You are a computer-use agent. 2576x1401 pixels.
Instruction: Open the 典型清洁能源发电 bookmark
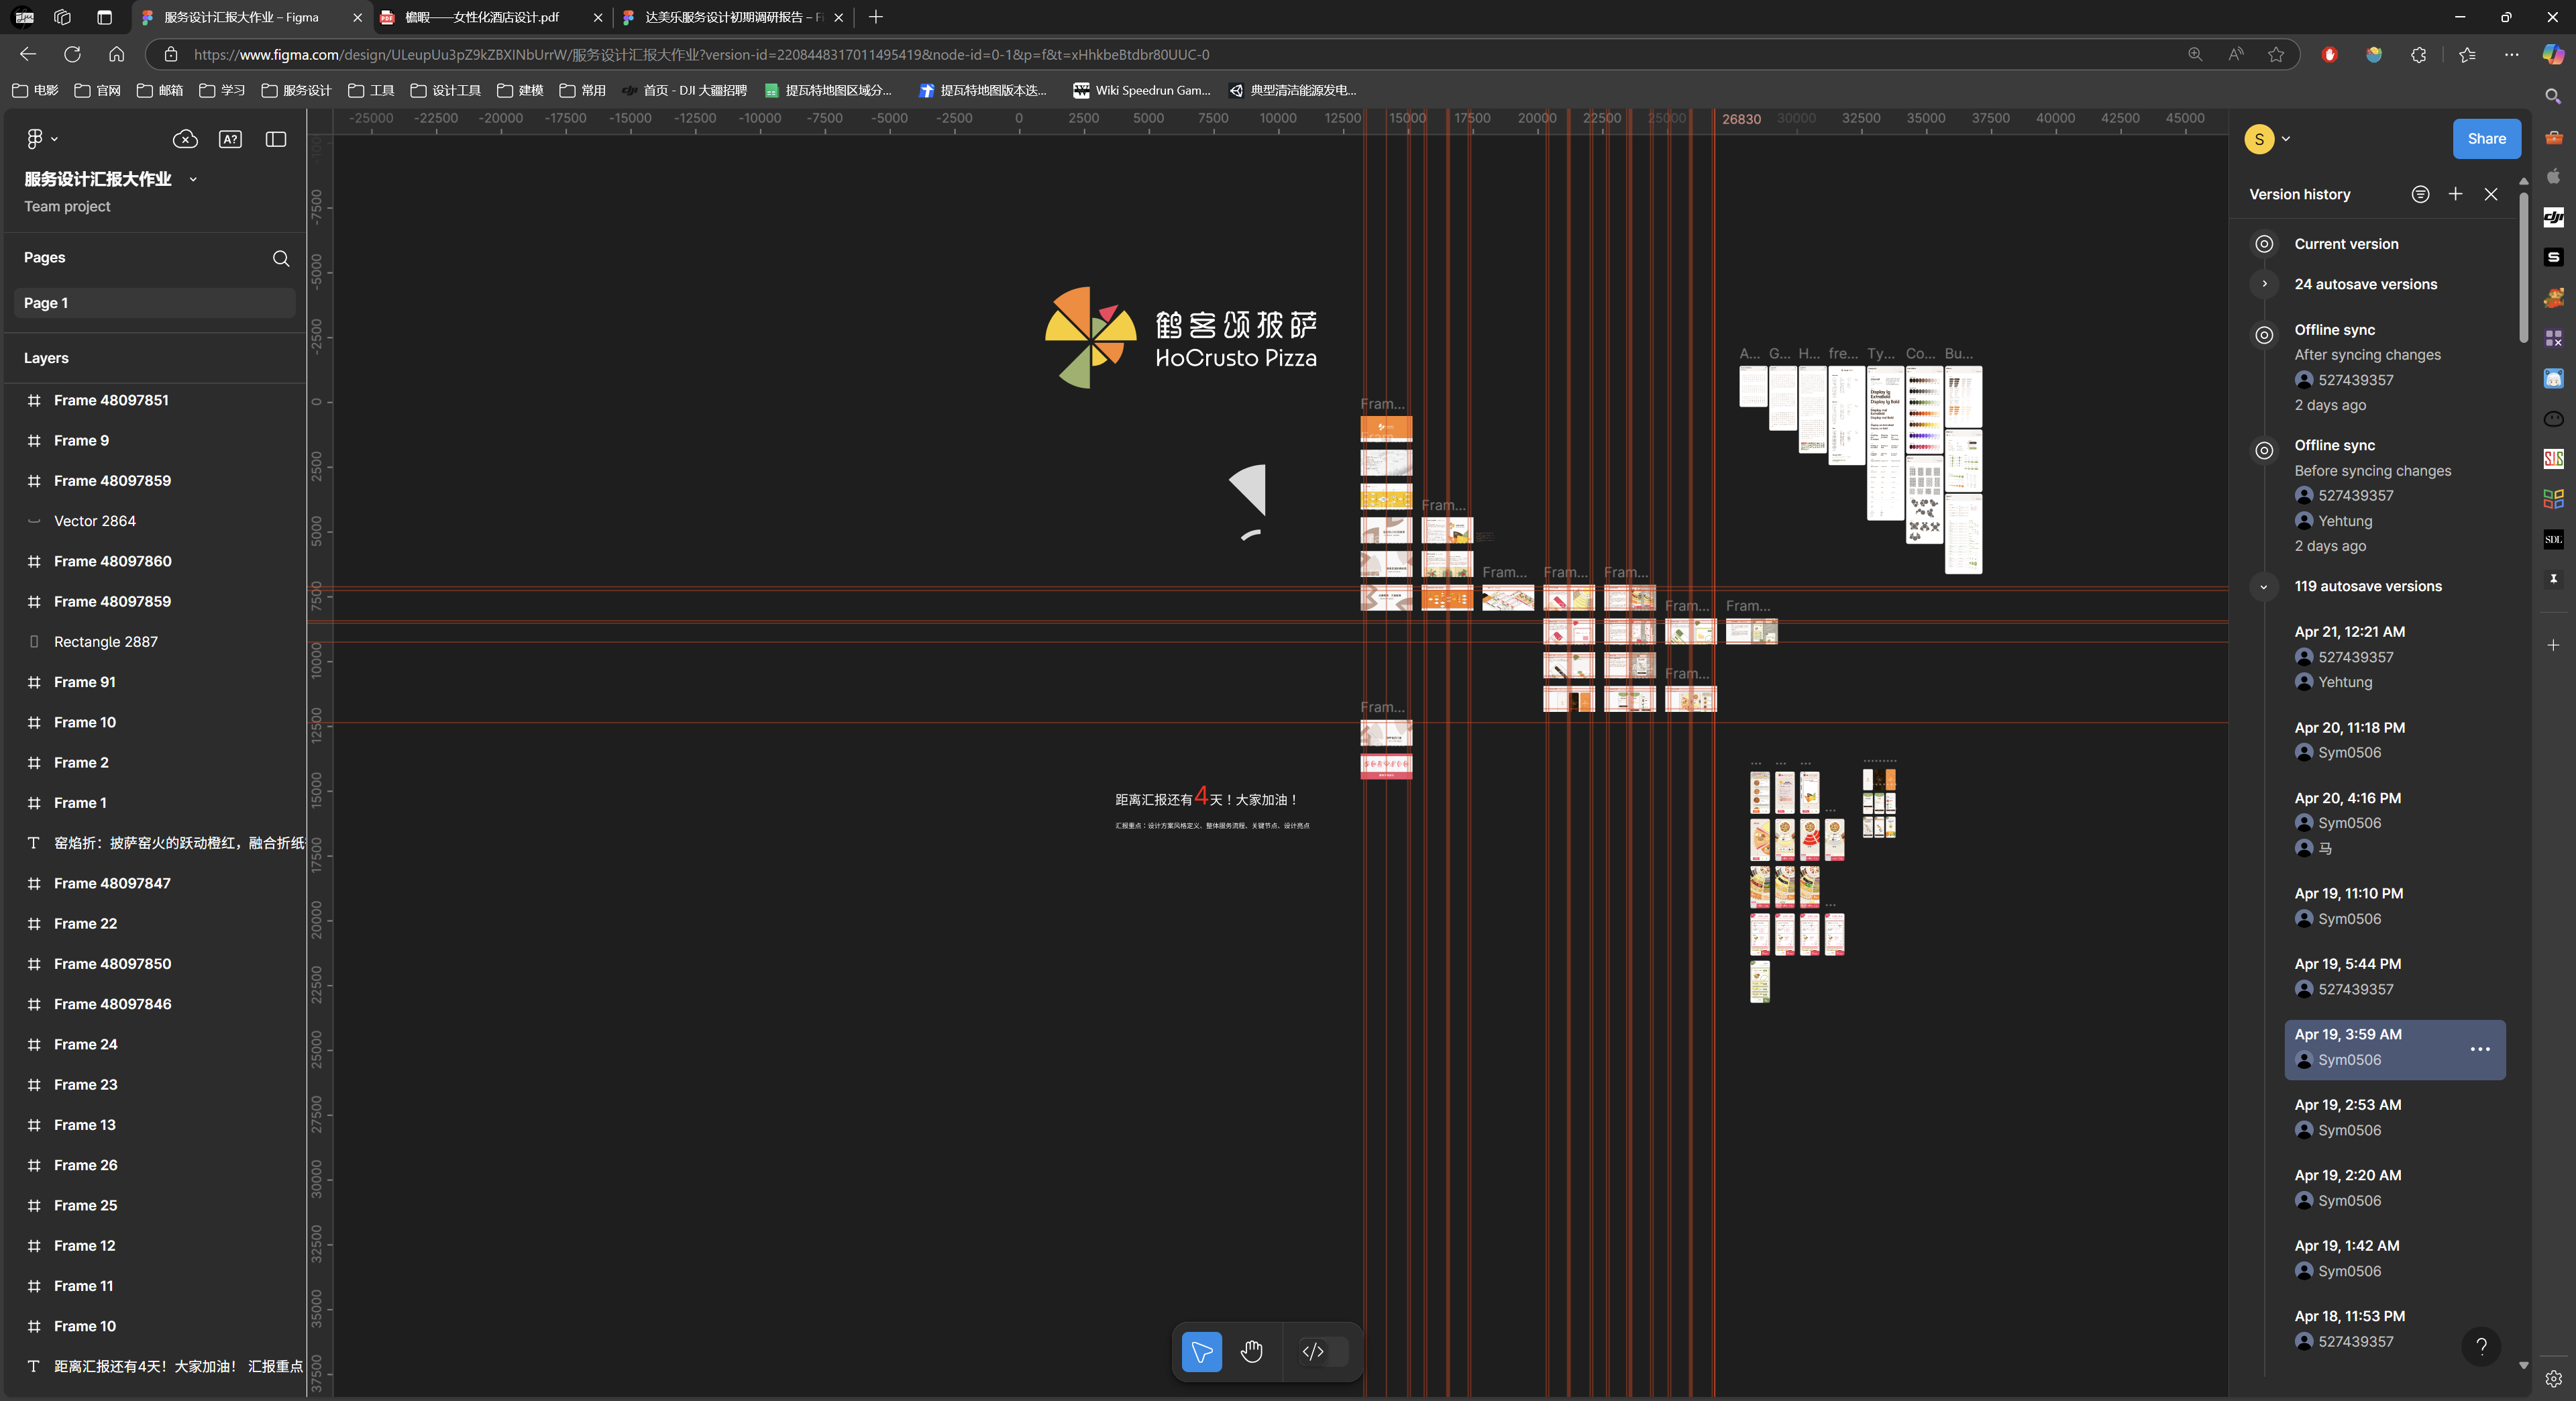tap(1293, 90)
